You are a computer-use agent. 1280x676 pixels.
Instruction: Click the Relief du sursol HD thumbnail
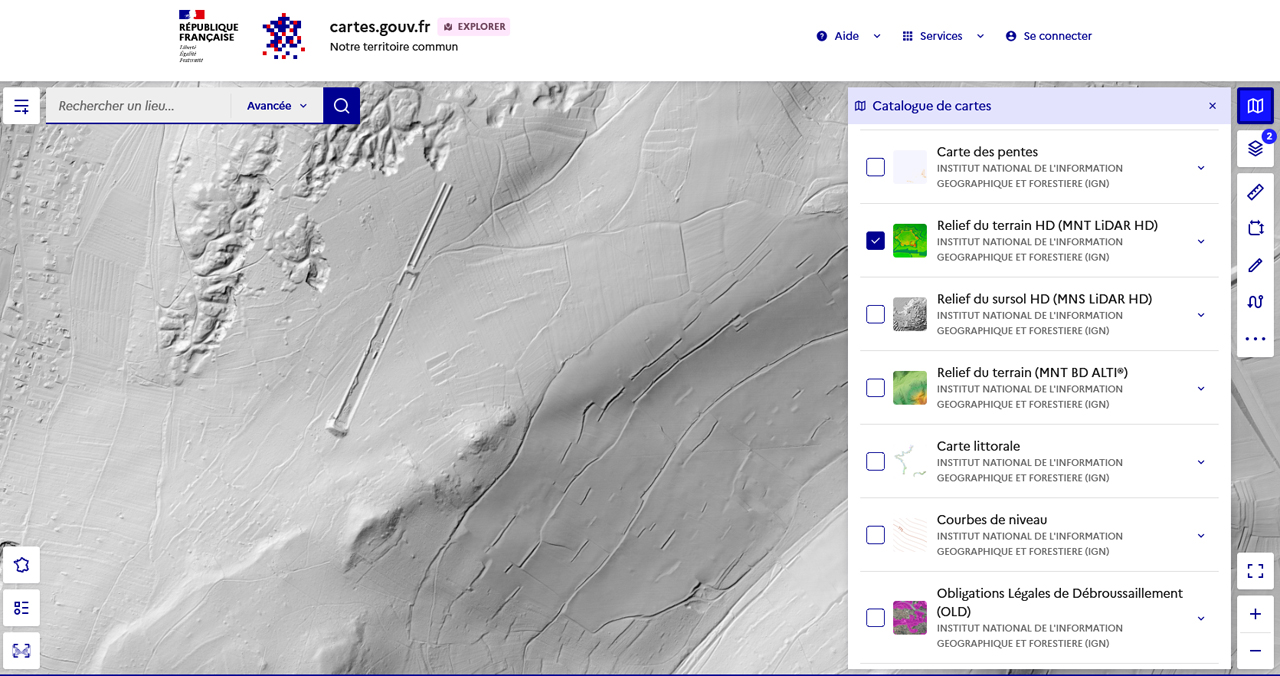[x=910, y=314]
